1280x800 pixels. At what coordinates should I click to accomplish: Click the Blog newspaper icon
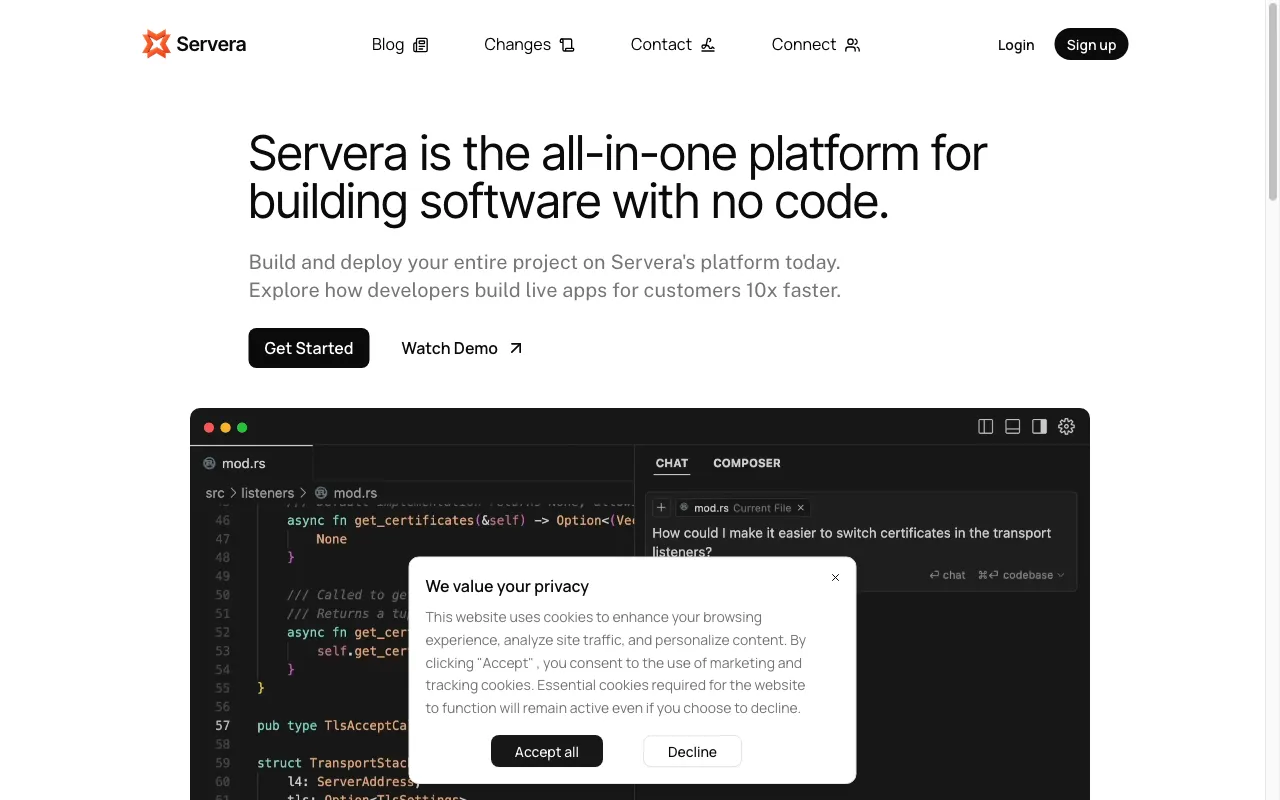click(x=421, y=45)
